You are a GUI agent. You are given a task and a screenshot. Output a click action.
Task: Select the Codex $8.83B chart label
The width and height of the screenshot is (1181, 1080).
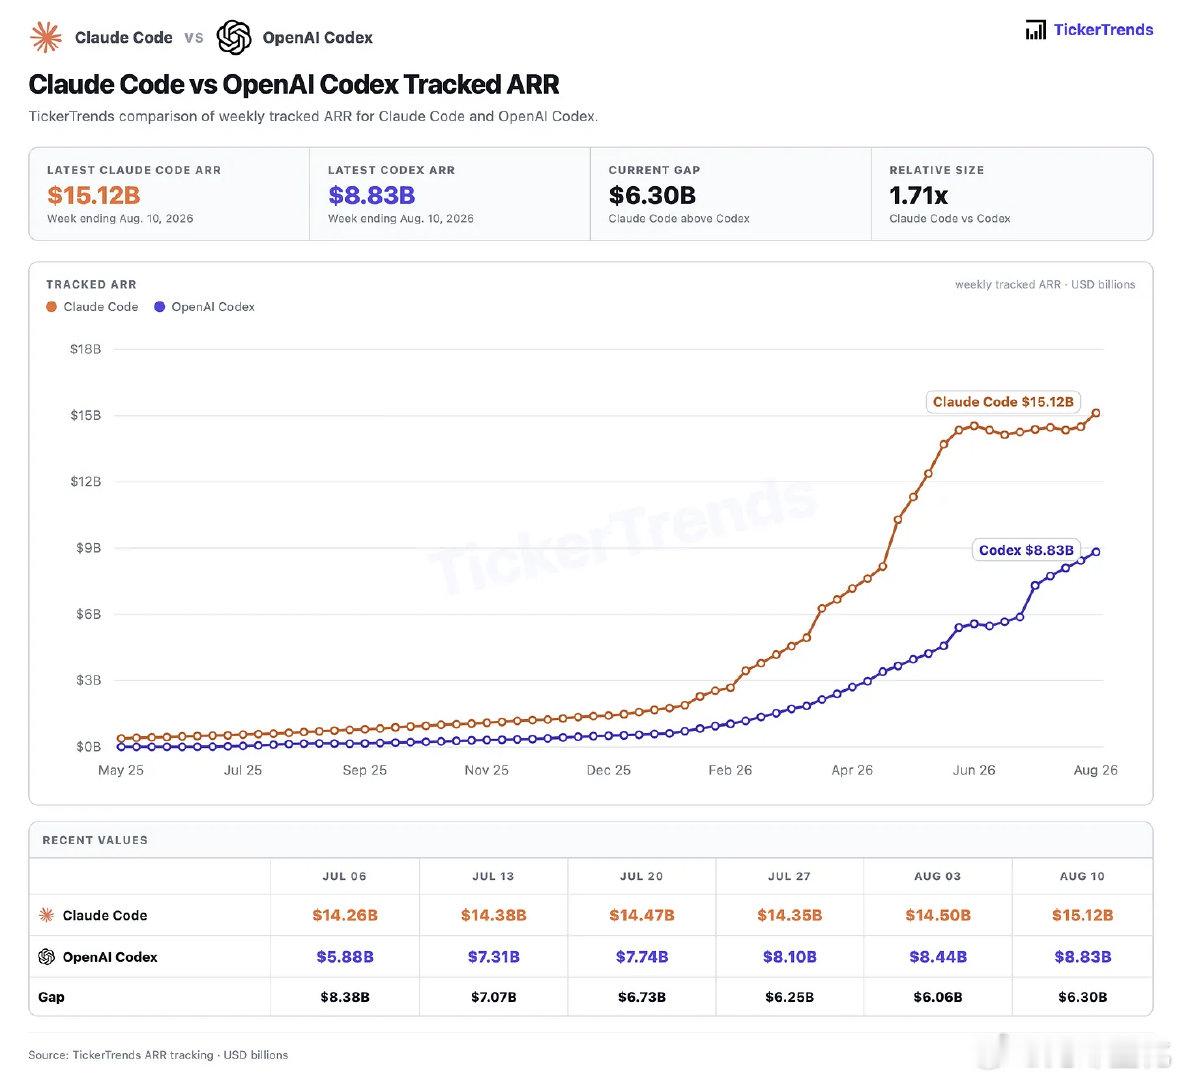(1026, 550)
